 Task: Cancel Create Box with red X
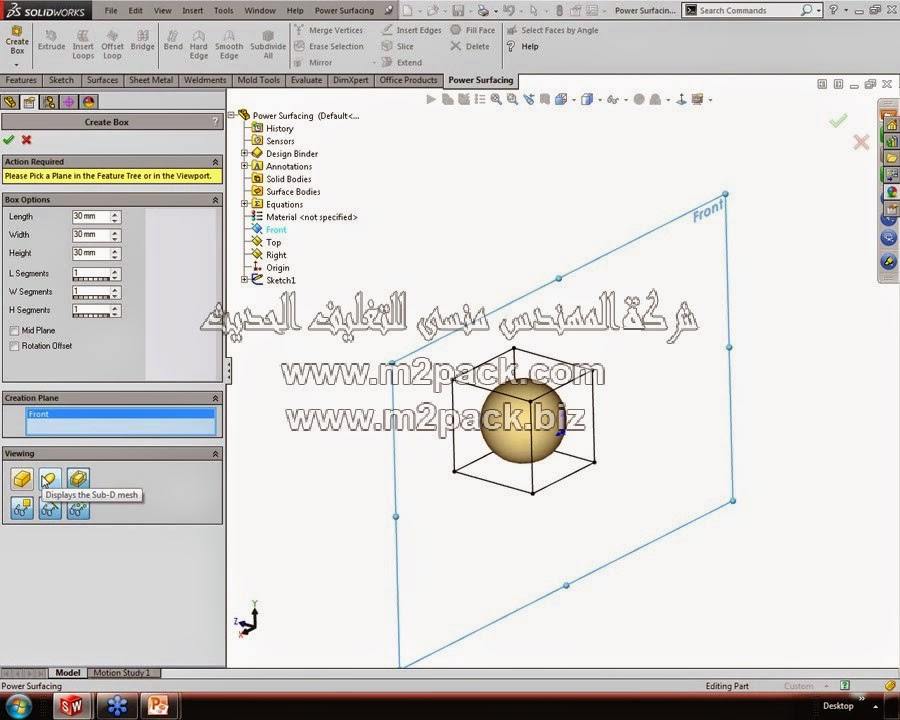(26, 140)
